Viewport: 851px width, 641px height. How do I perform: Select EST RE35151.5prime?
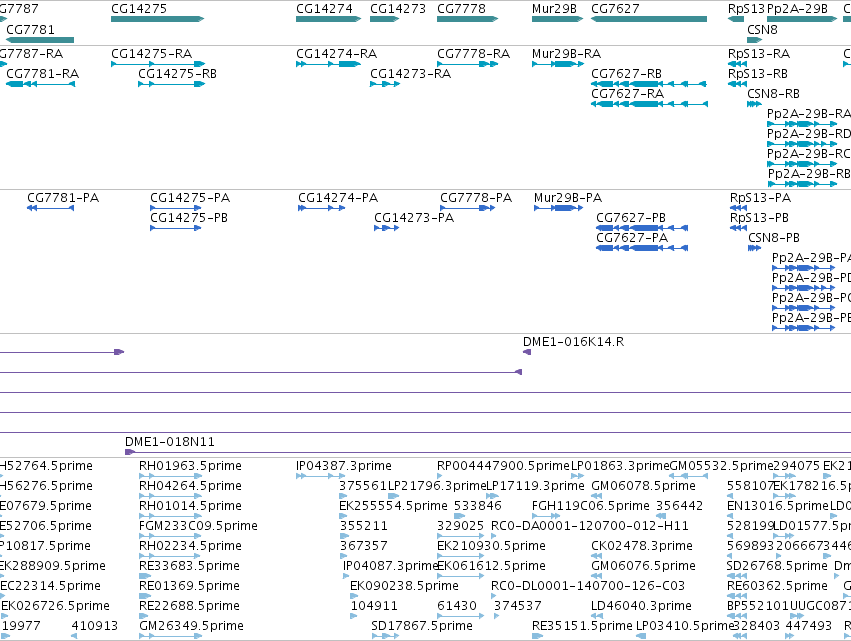582,626
